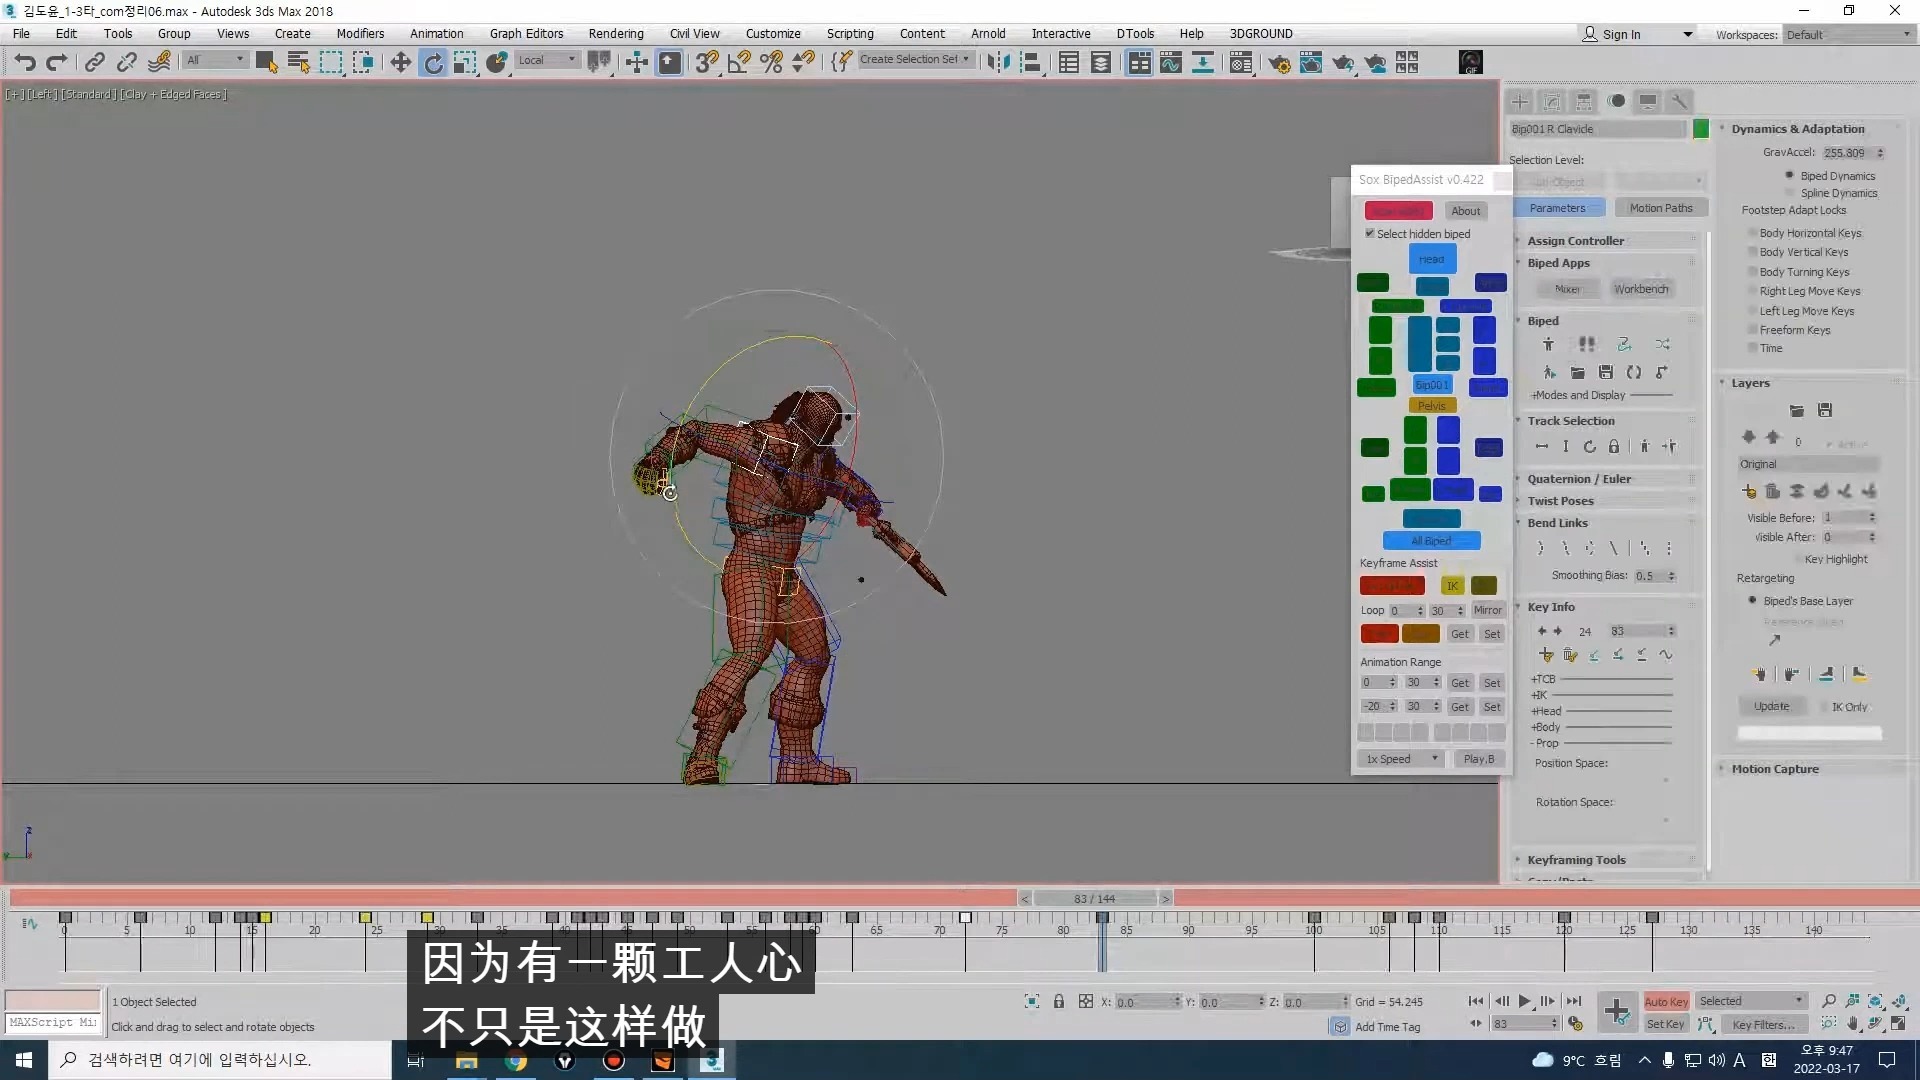
Task: Select Biped Dynamics radio button
Action: coord(1790,176)
